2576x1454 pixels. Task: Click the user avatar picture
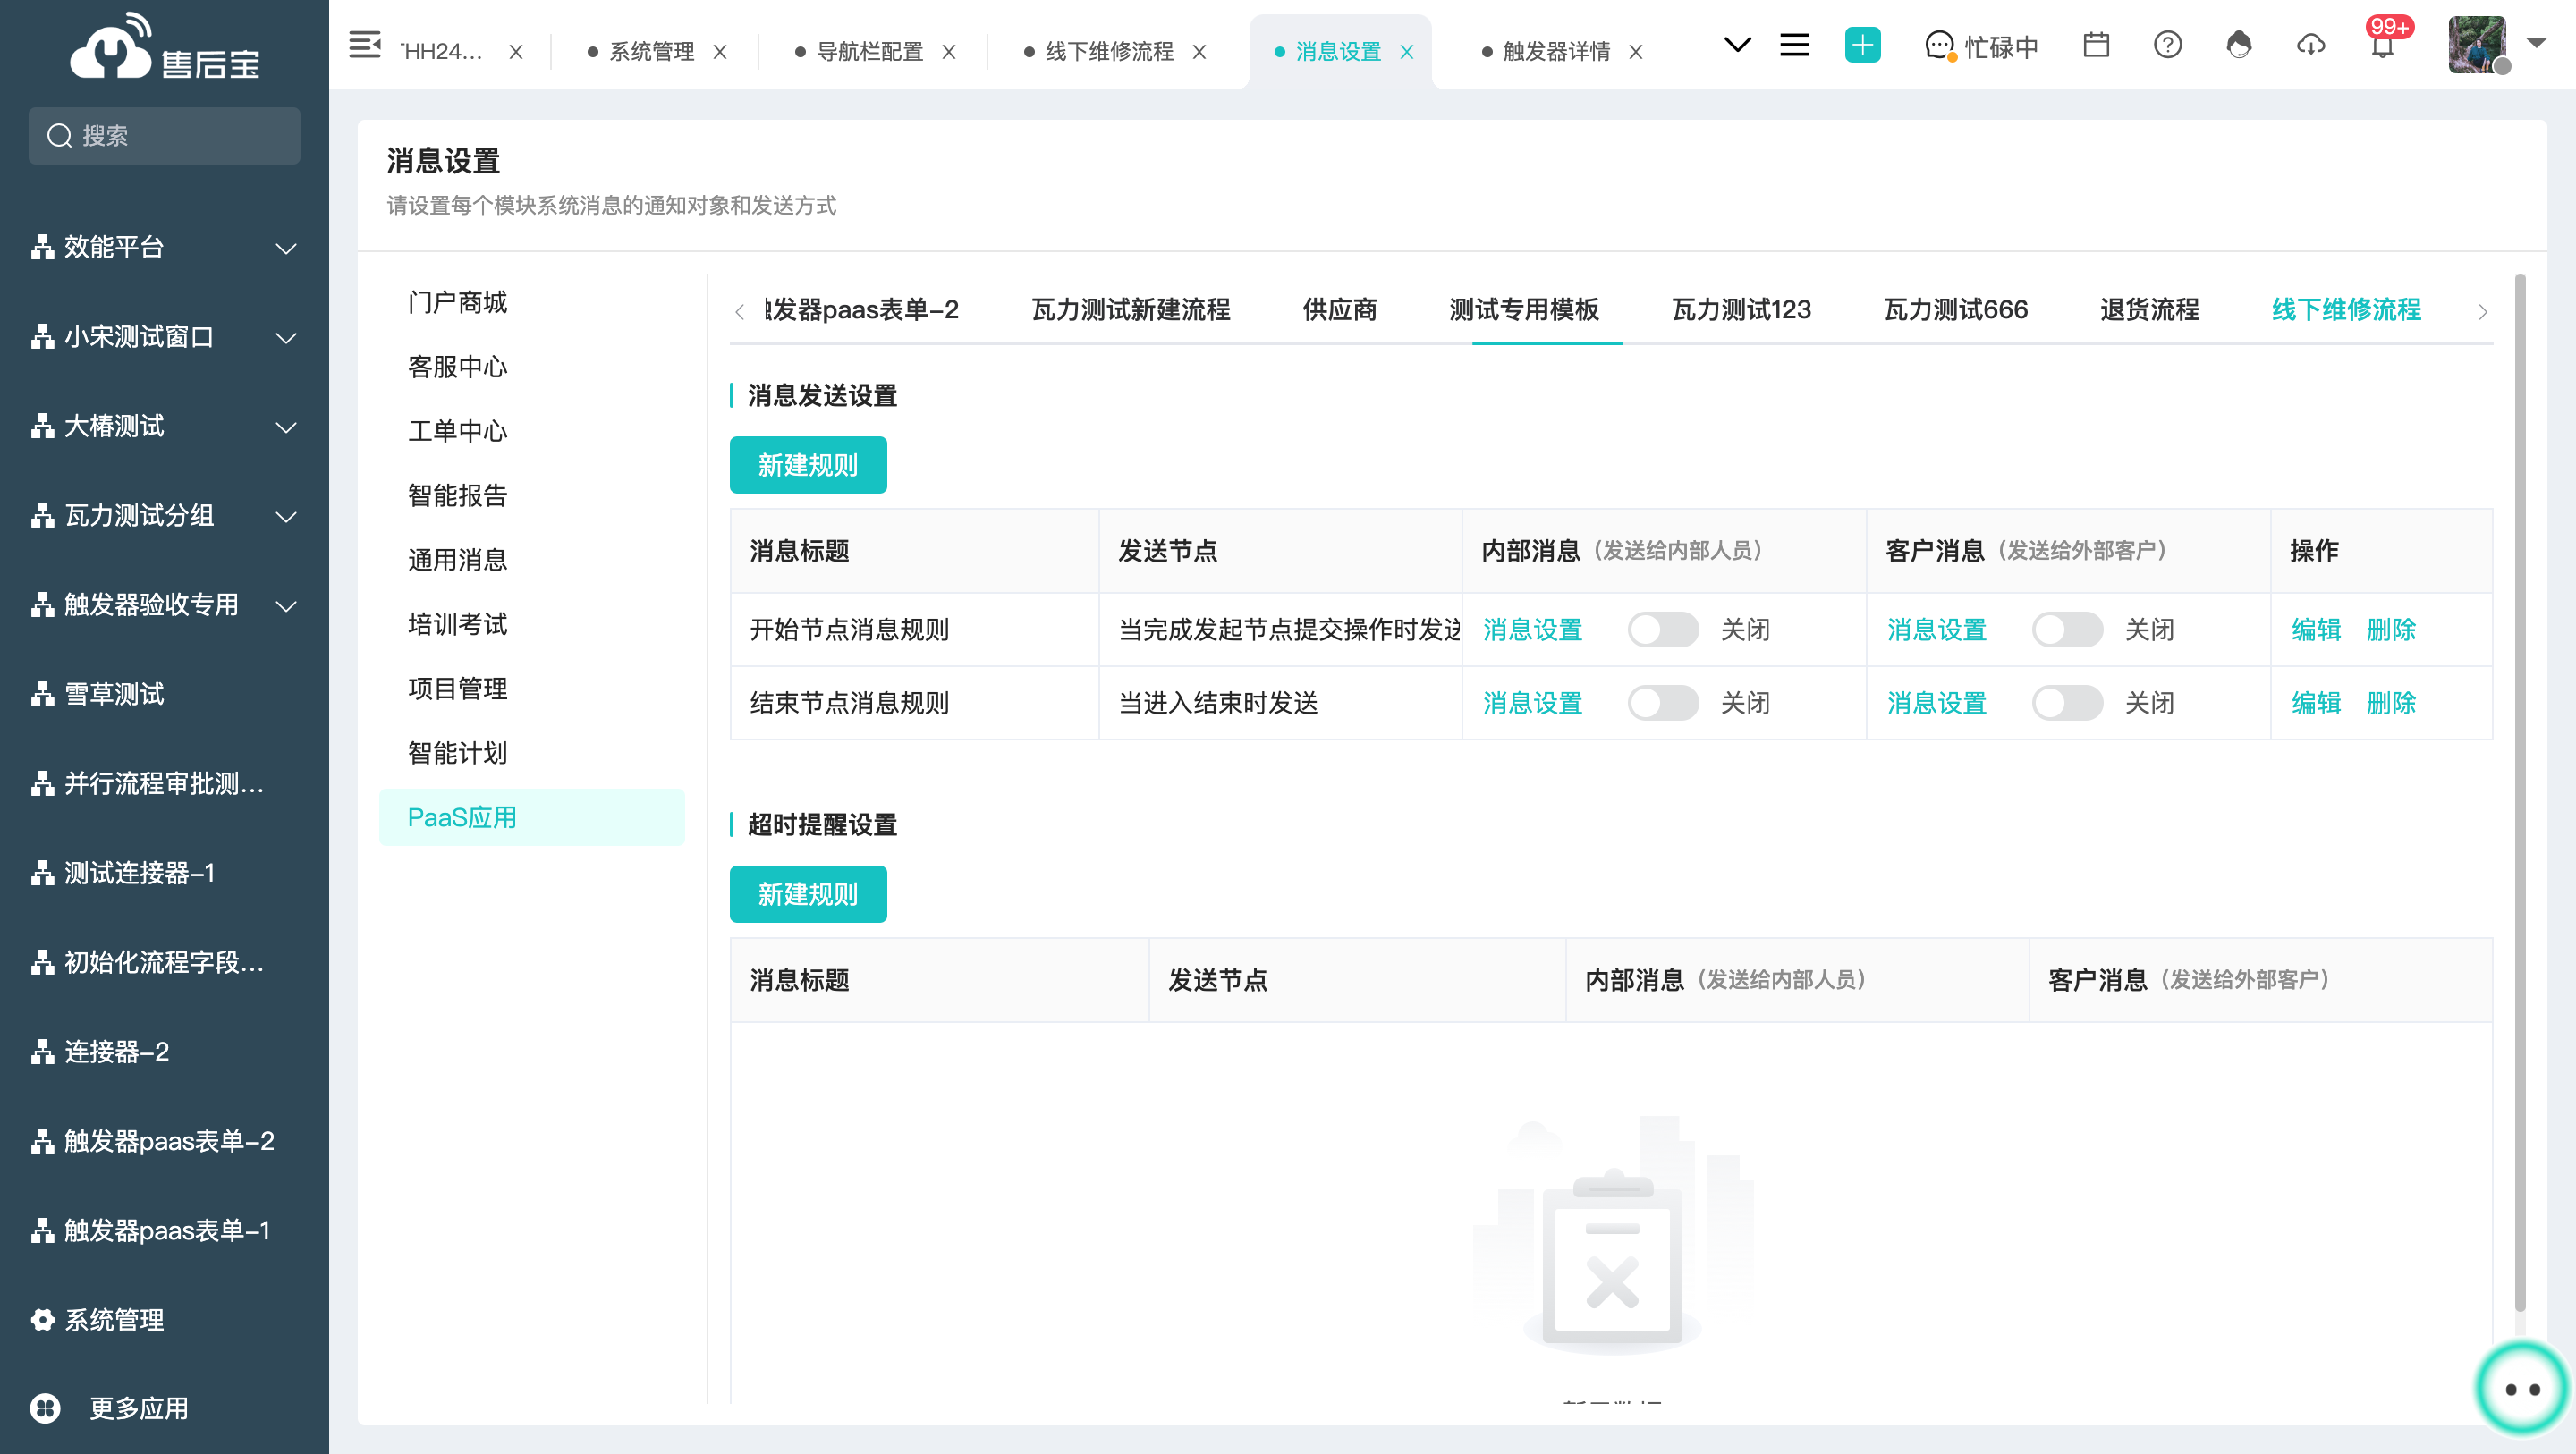(x=2477, y=45)
